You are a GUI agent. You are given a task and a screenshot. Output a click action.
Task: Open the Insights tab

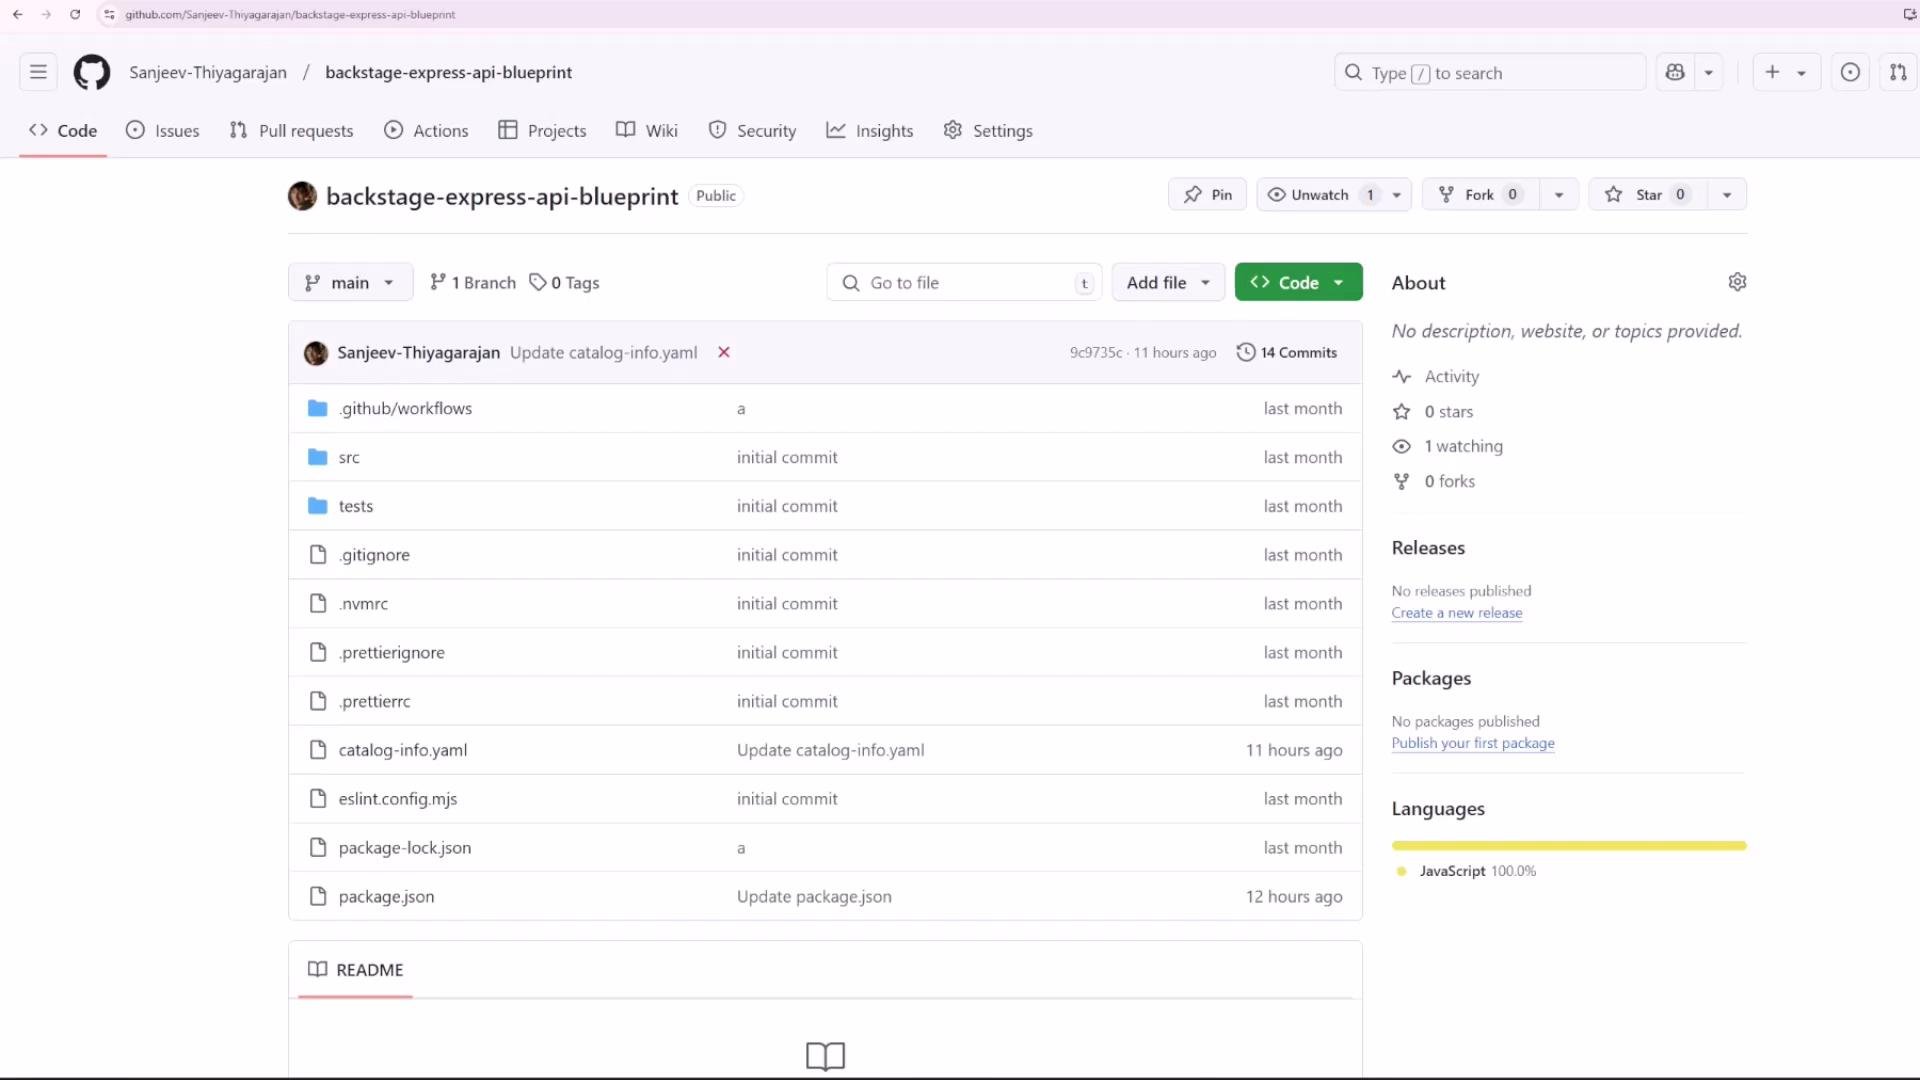point(870,130)
